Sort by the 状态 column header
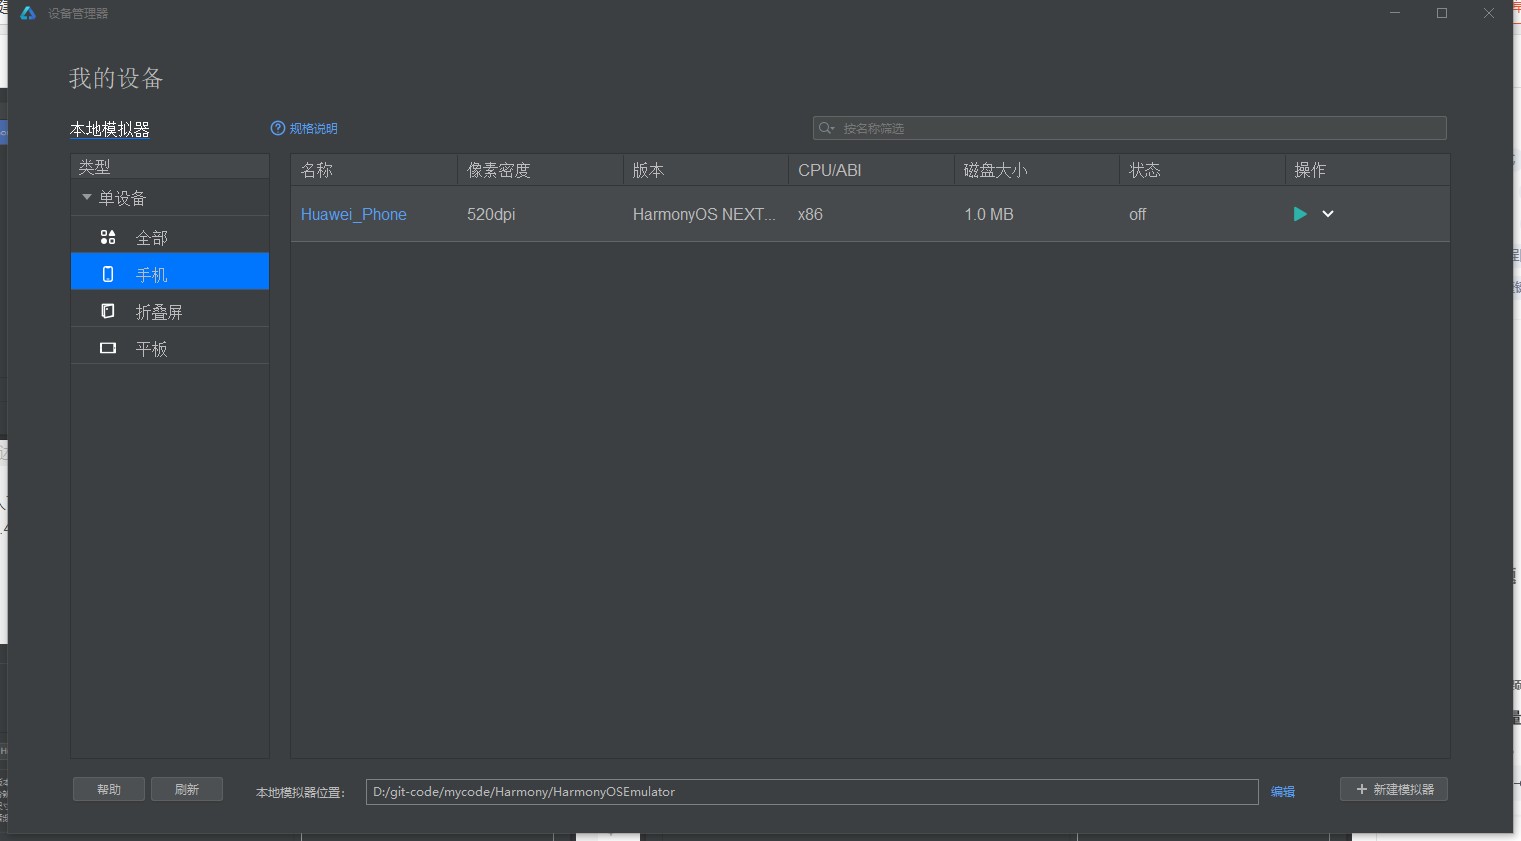Viewport: 1521px width, 841px height. [1202, 170]
